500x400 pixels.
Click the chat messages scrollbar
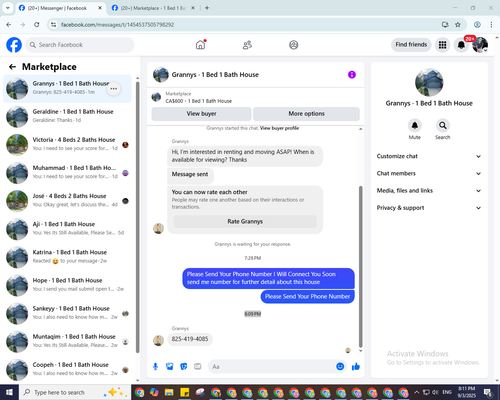[x=360, y=267]
